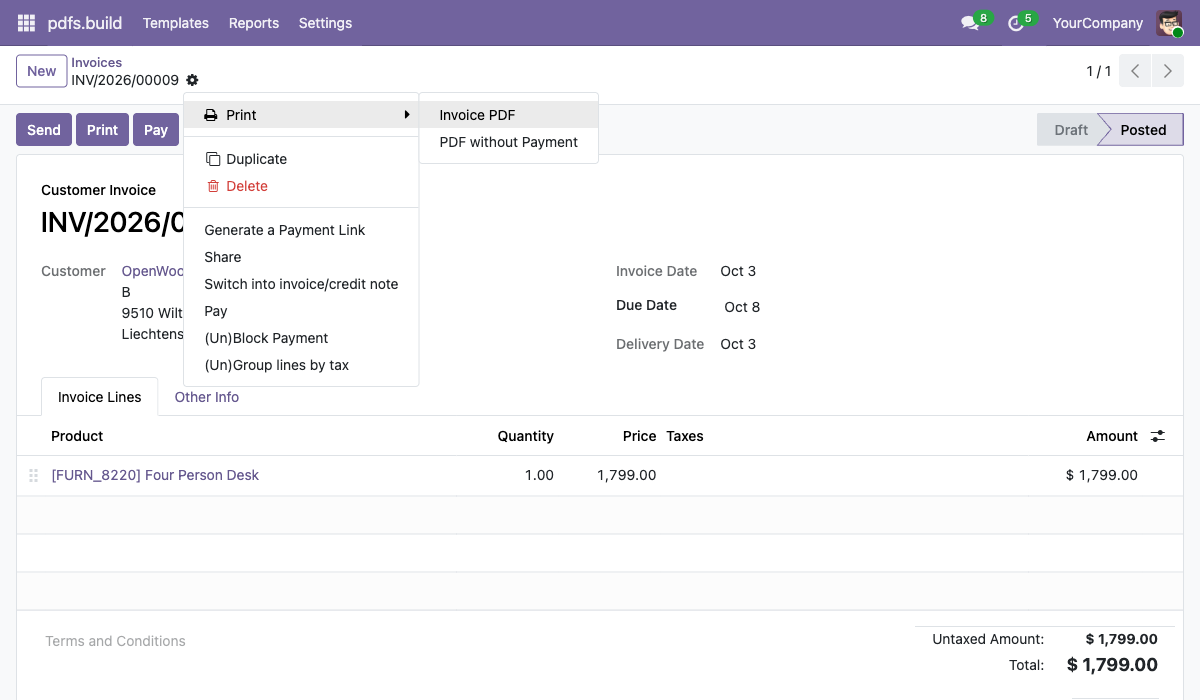Click the printer icon in the menu
1200x700 pixels.
[x=211, y=115]
